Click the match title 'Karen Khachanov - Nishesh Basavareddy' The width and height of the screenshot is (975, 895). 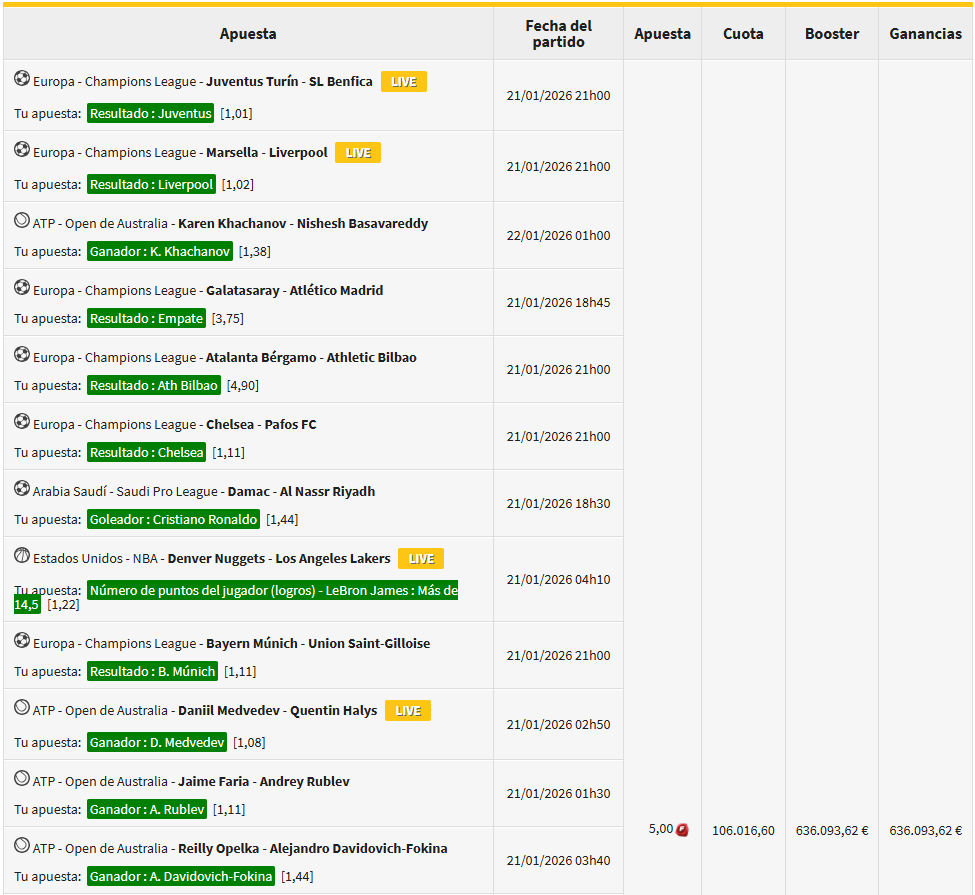(x=303, y=223)
